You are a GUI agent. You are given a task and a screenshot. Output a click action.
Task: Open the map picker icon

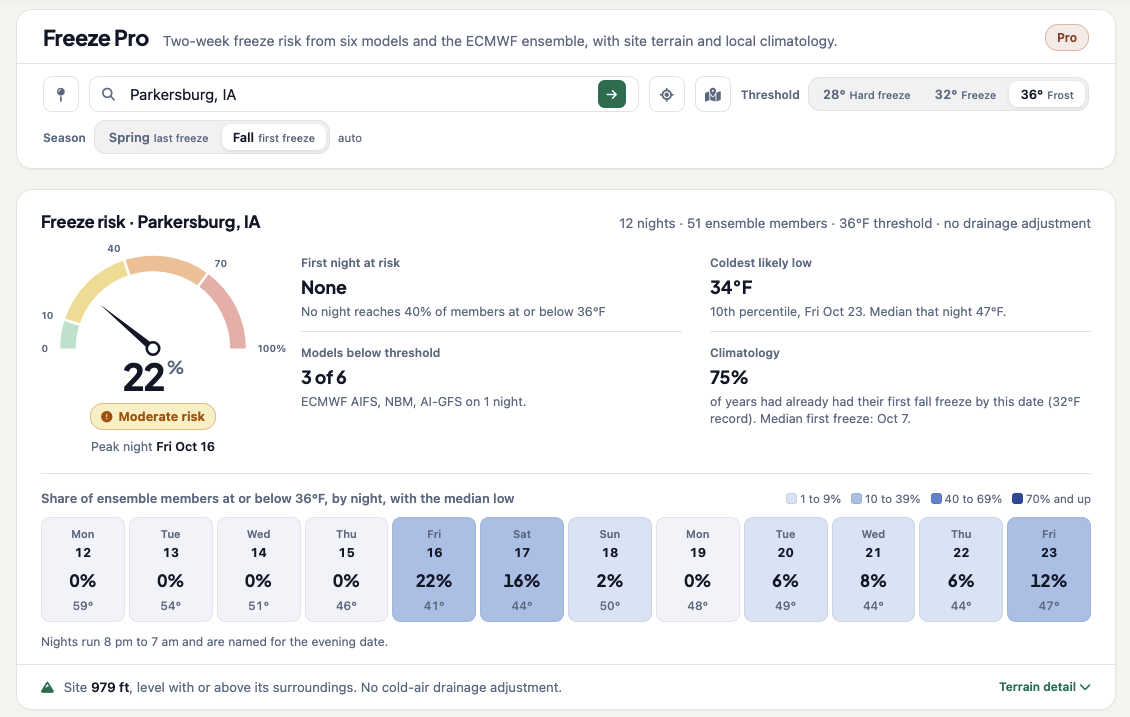(713, 94)
